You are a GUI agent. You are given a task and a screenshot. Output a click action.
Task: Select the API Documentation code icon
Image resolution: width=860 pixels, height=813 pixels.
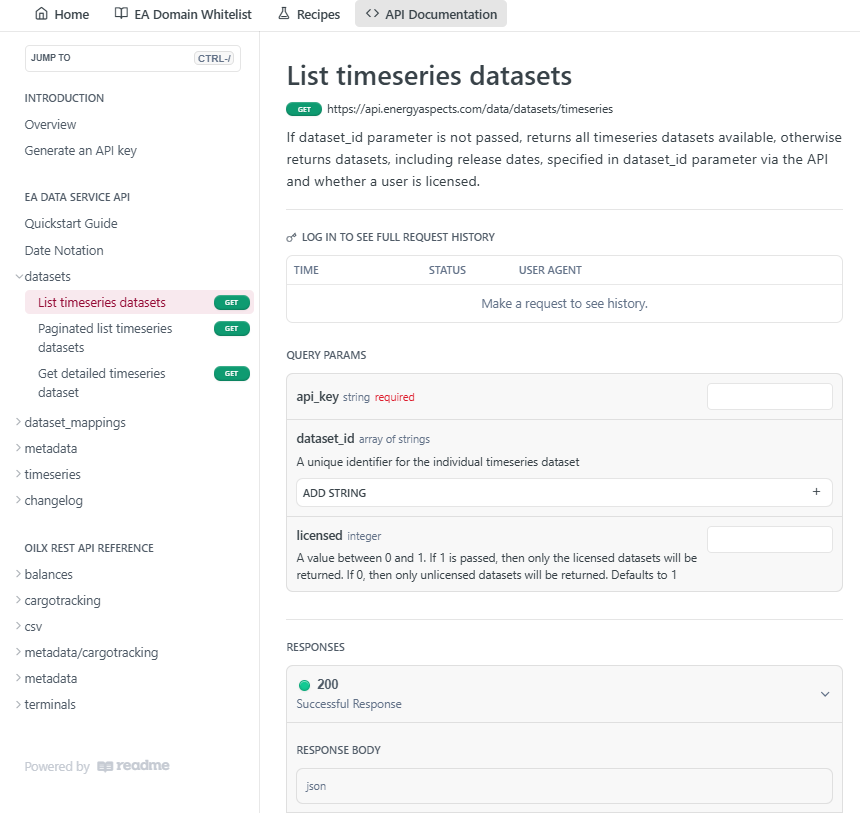(371, 14)
